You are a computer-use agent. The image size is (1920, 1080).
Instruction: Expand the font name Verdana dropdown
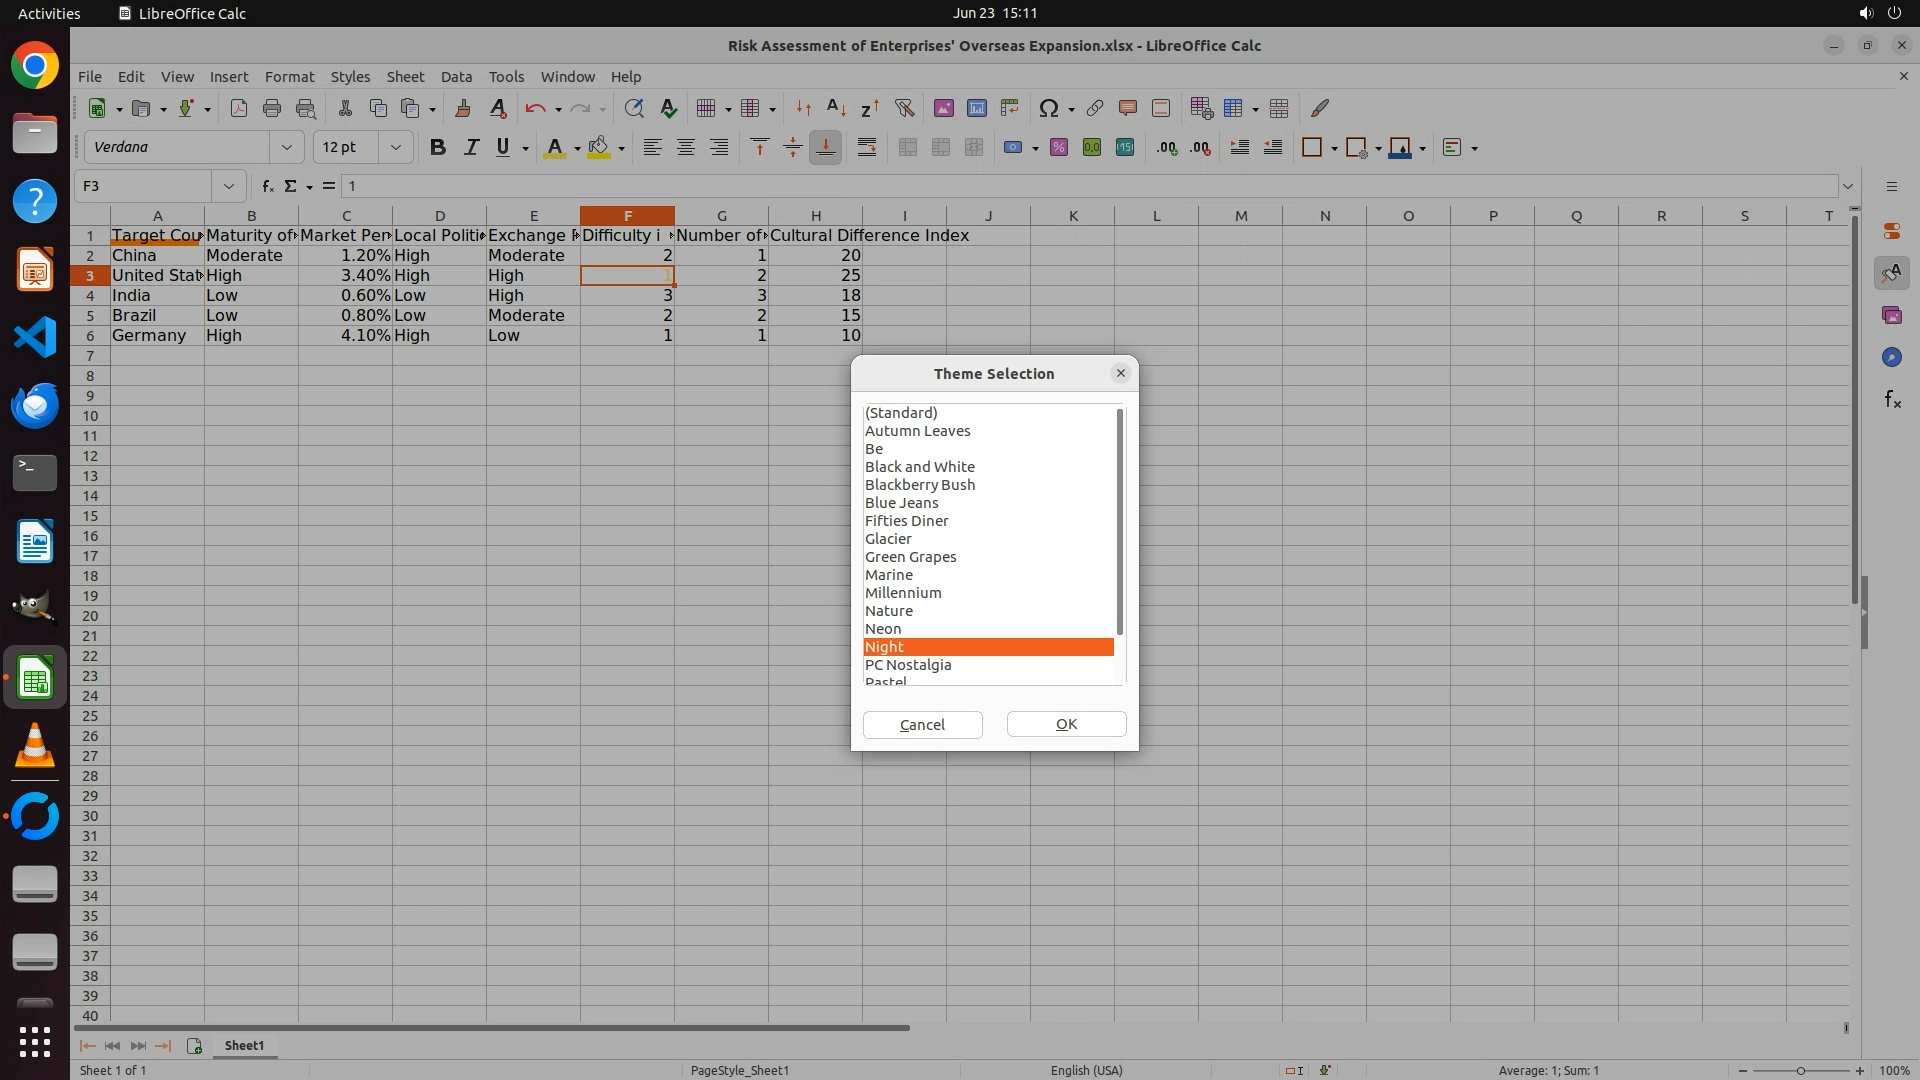tap(286, 147)
